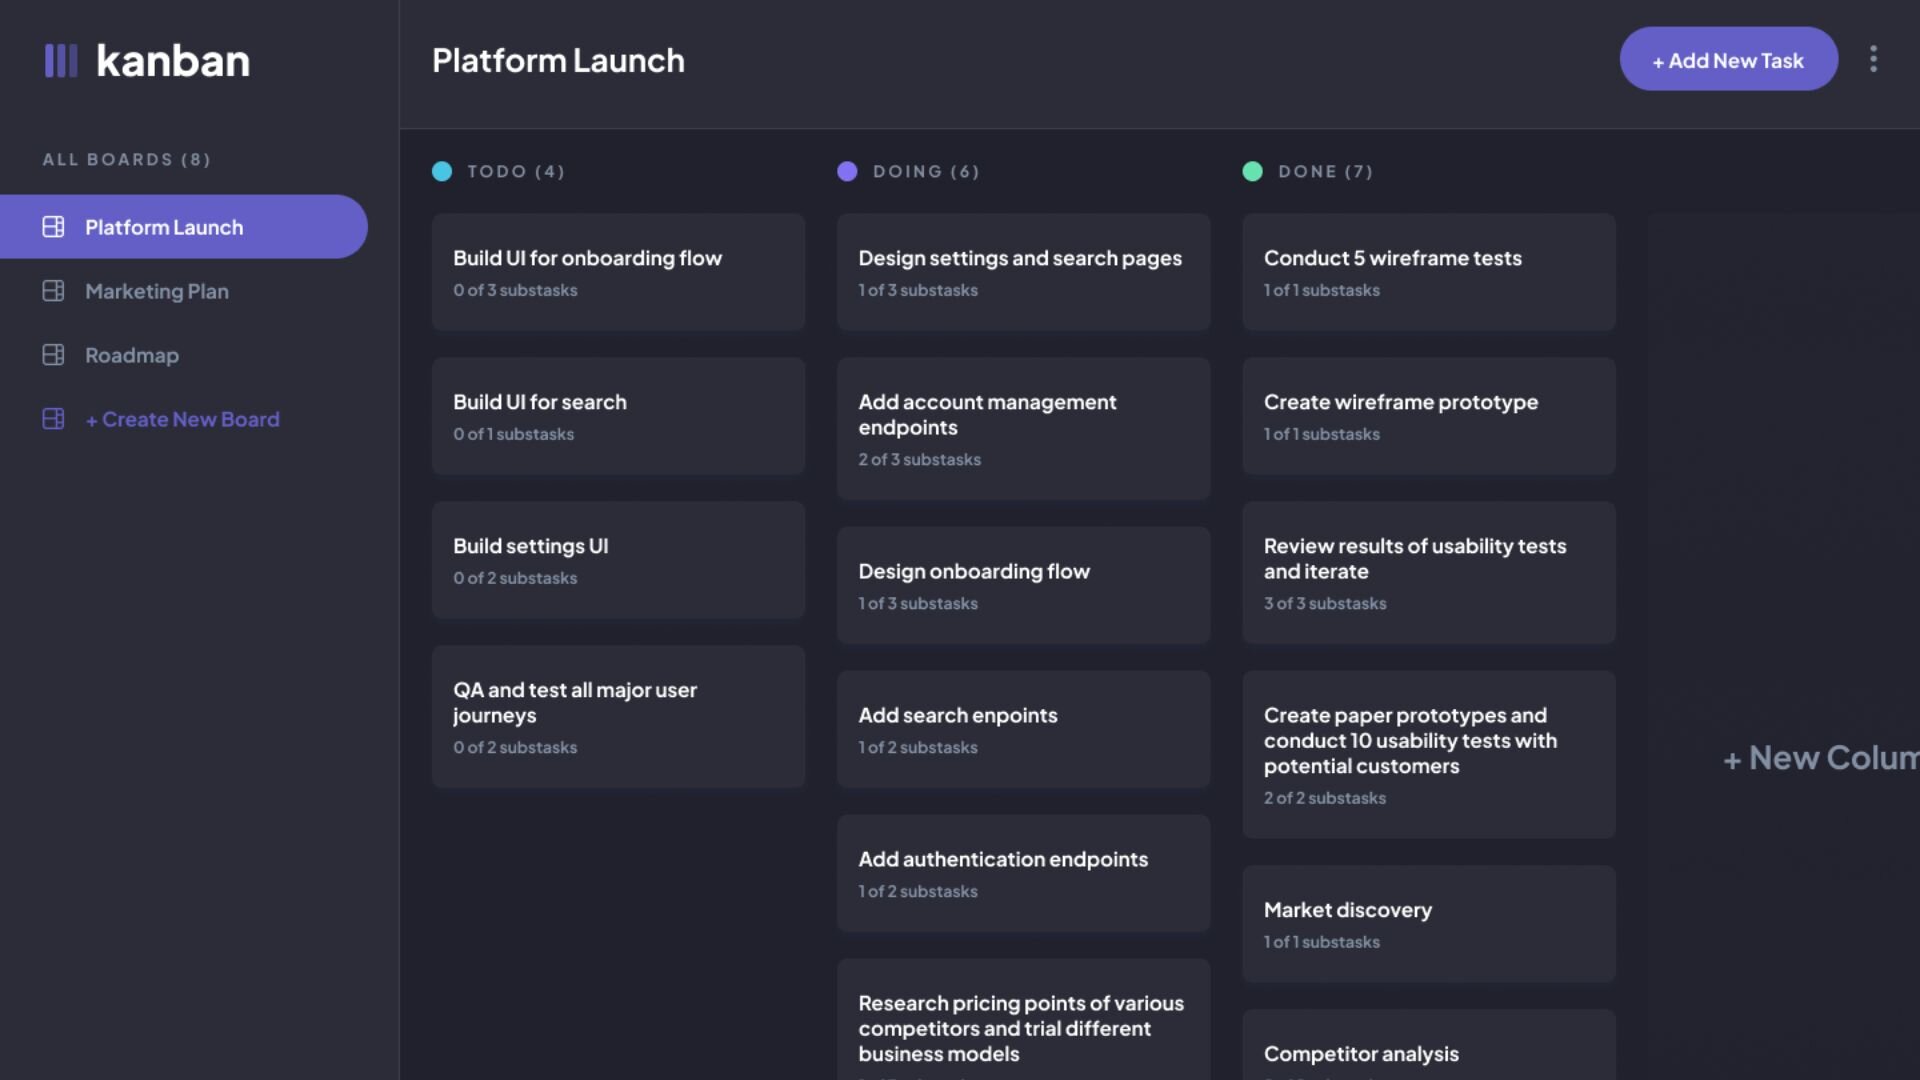Screen dimensions: 1920x1080
Task: Click the TODO column blue dot
Action: [442, 171]
